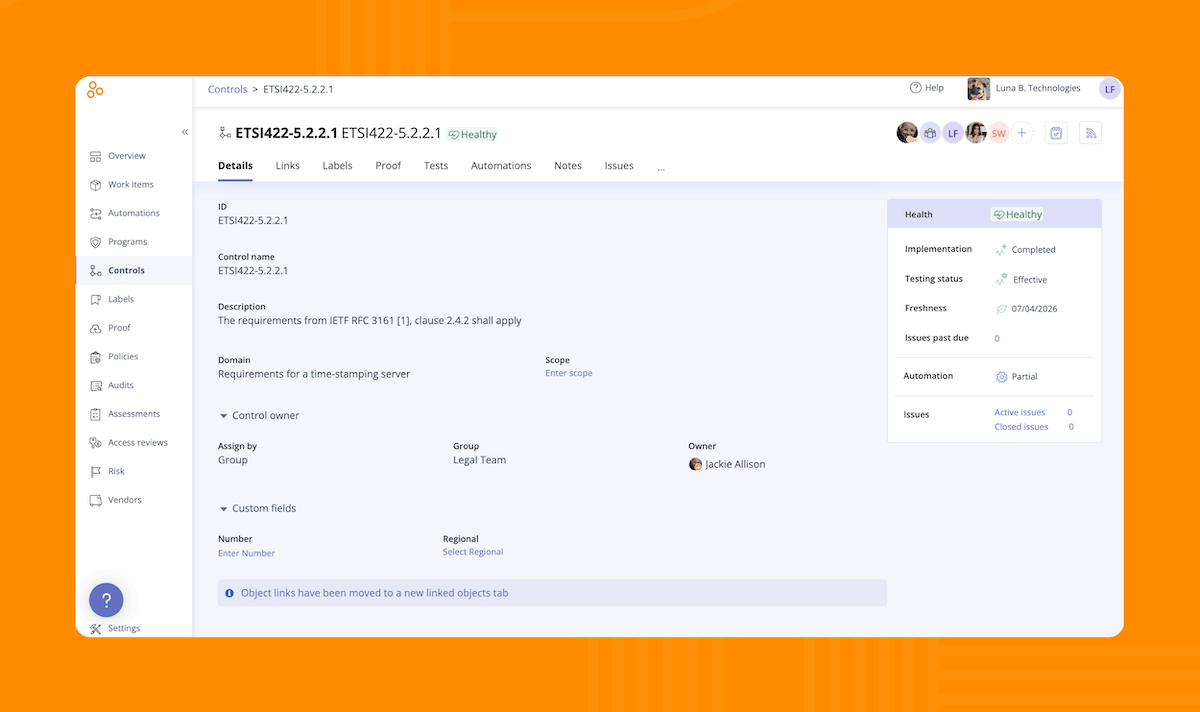Open Settings from the sidebar bottom

pos(124,628)
